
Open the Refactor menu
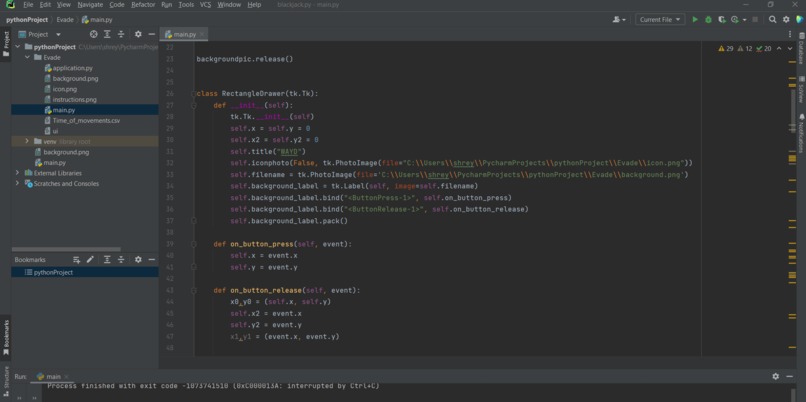point(143,5)
